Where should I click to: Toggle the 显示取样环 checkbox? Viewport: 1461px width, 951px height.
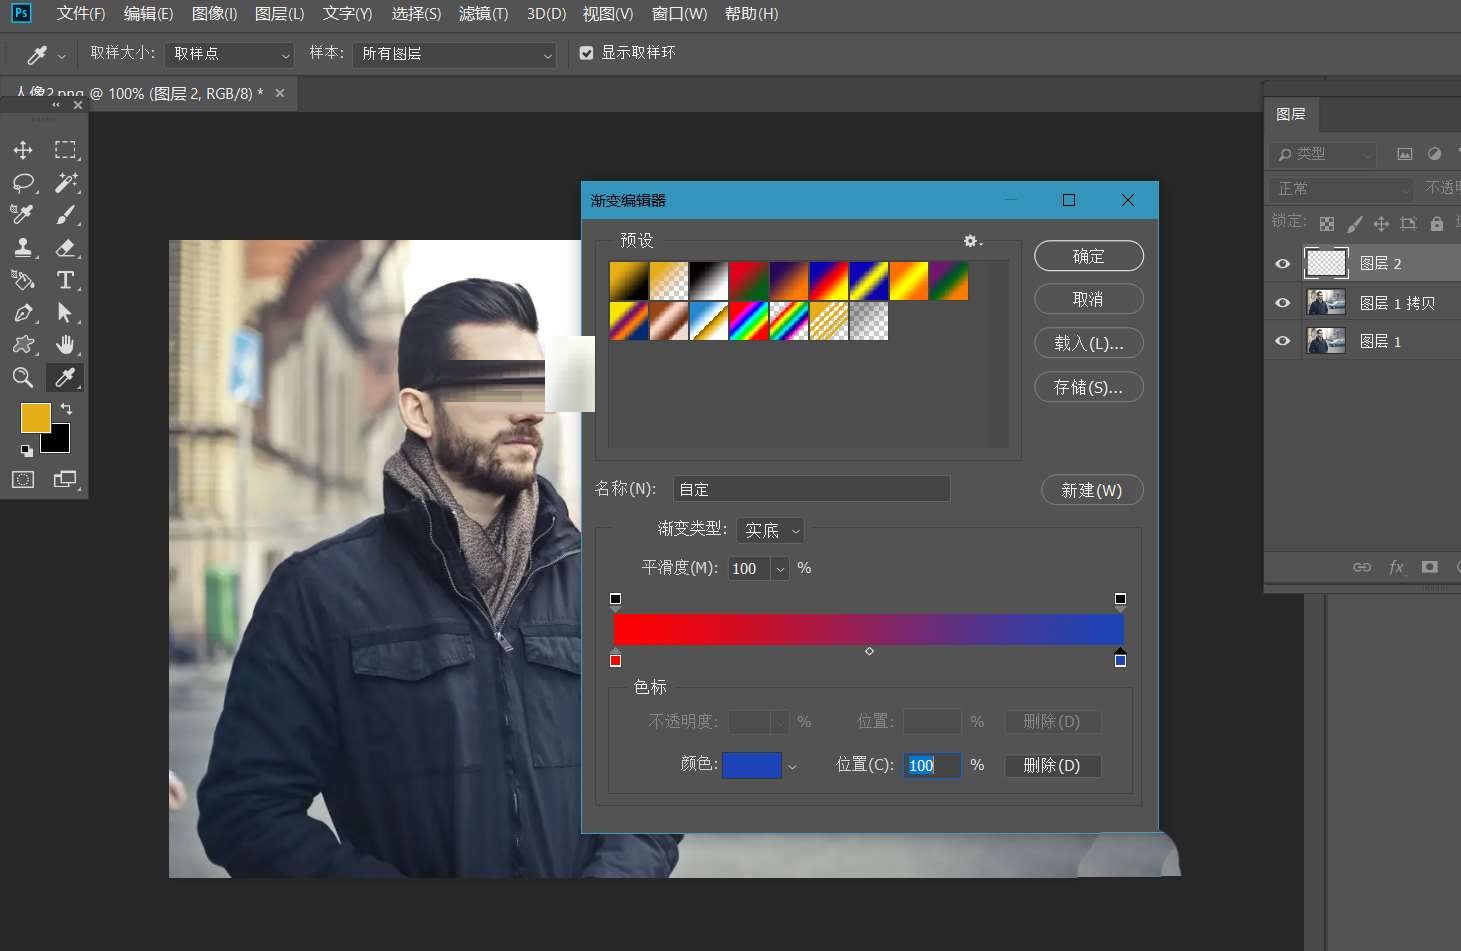587,53
